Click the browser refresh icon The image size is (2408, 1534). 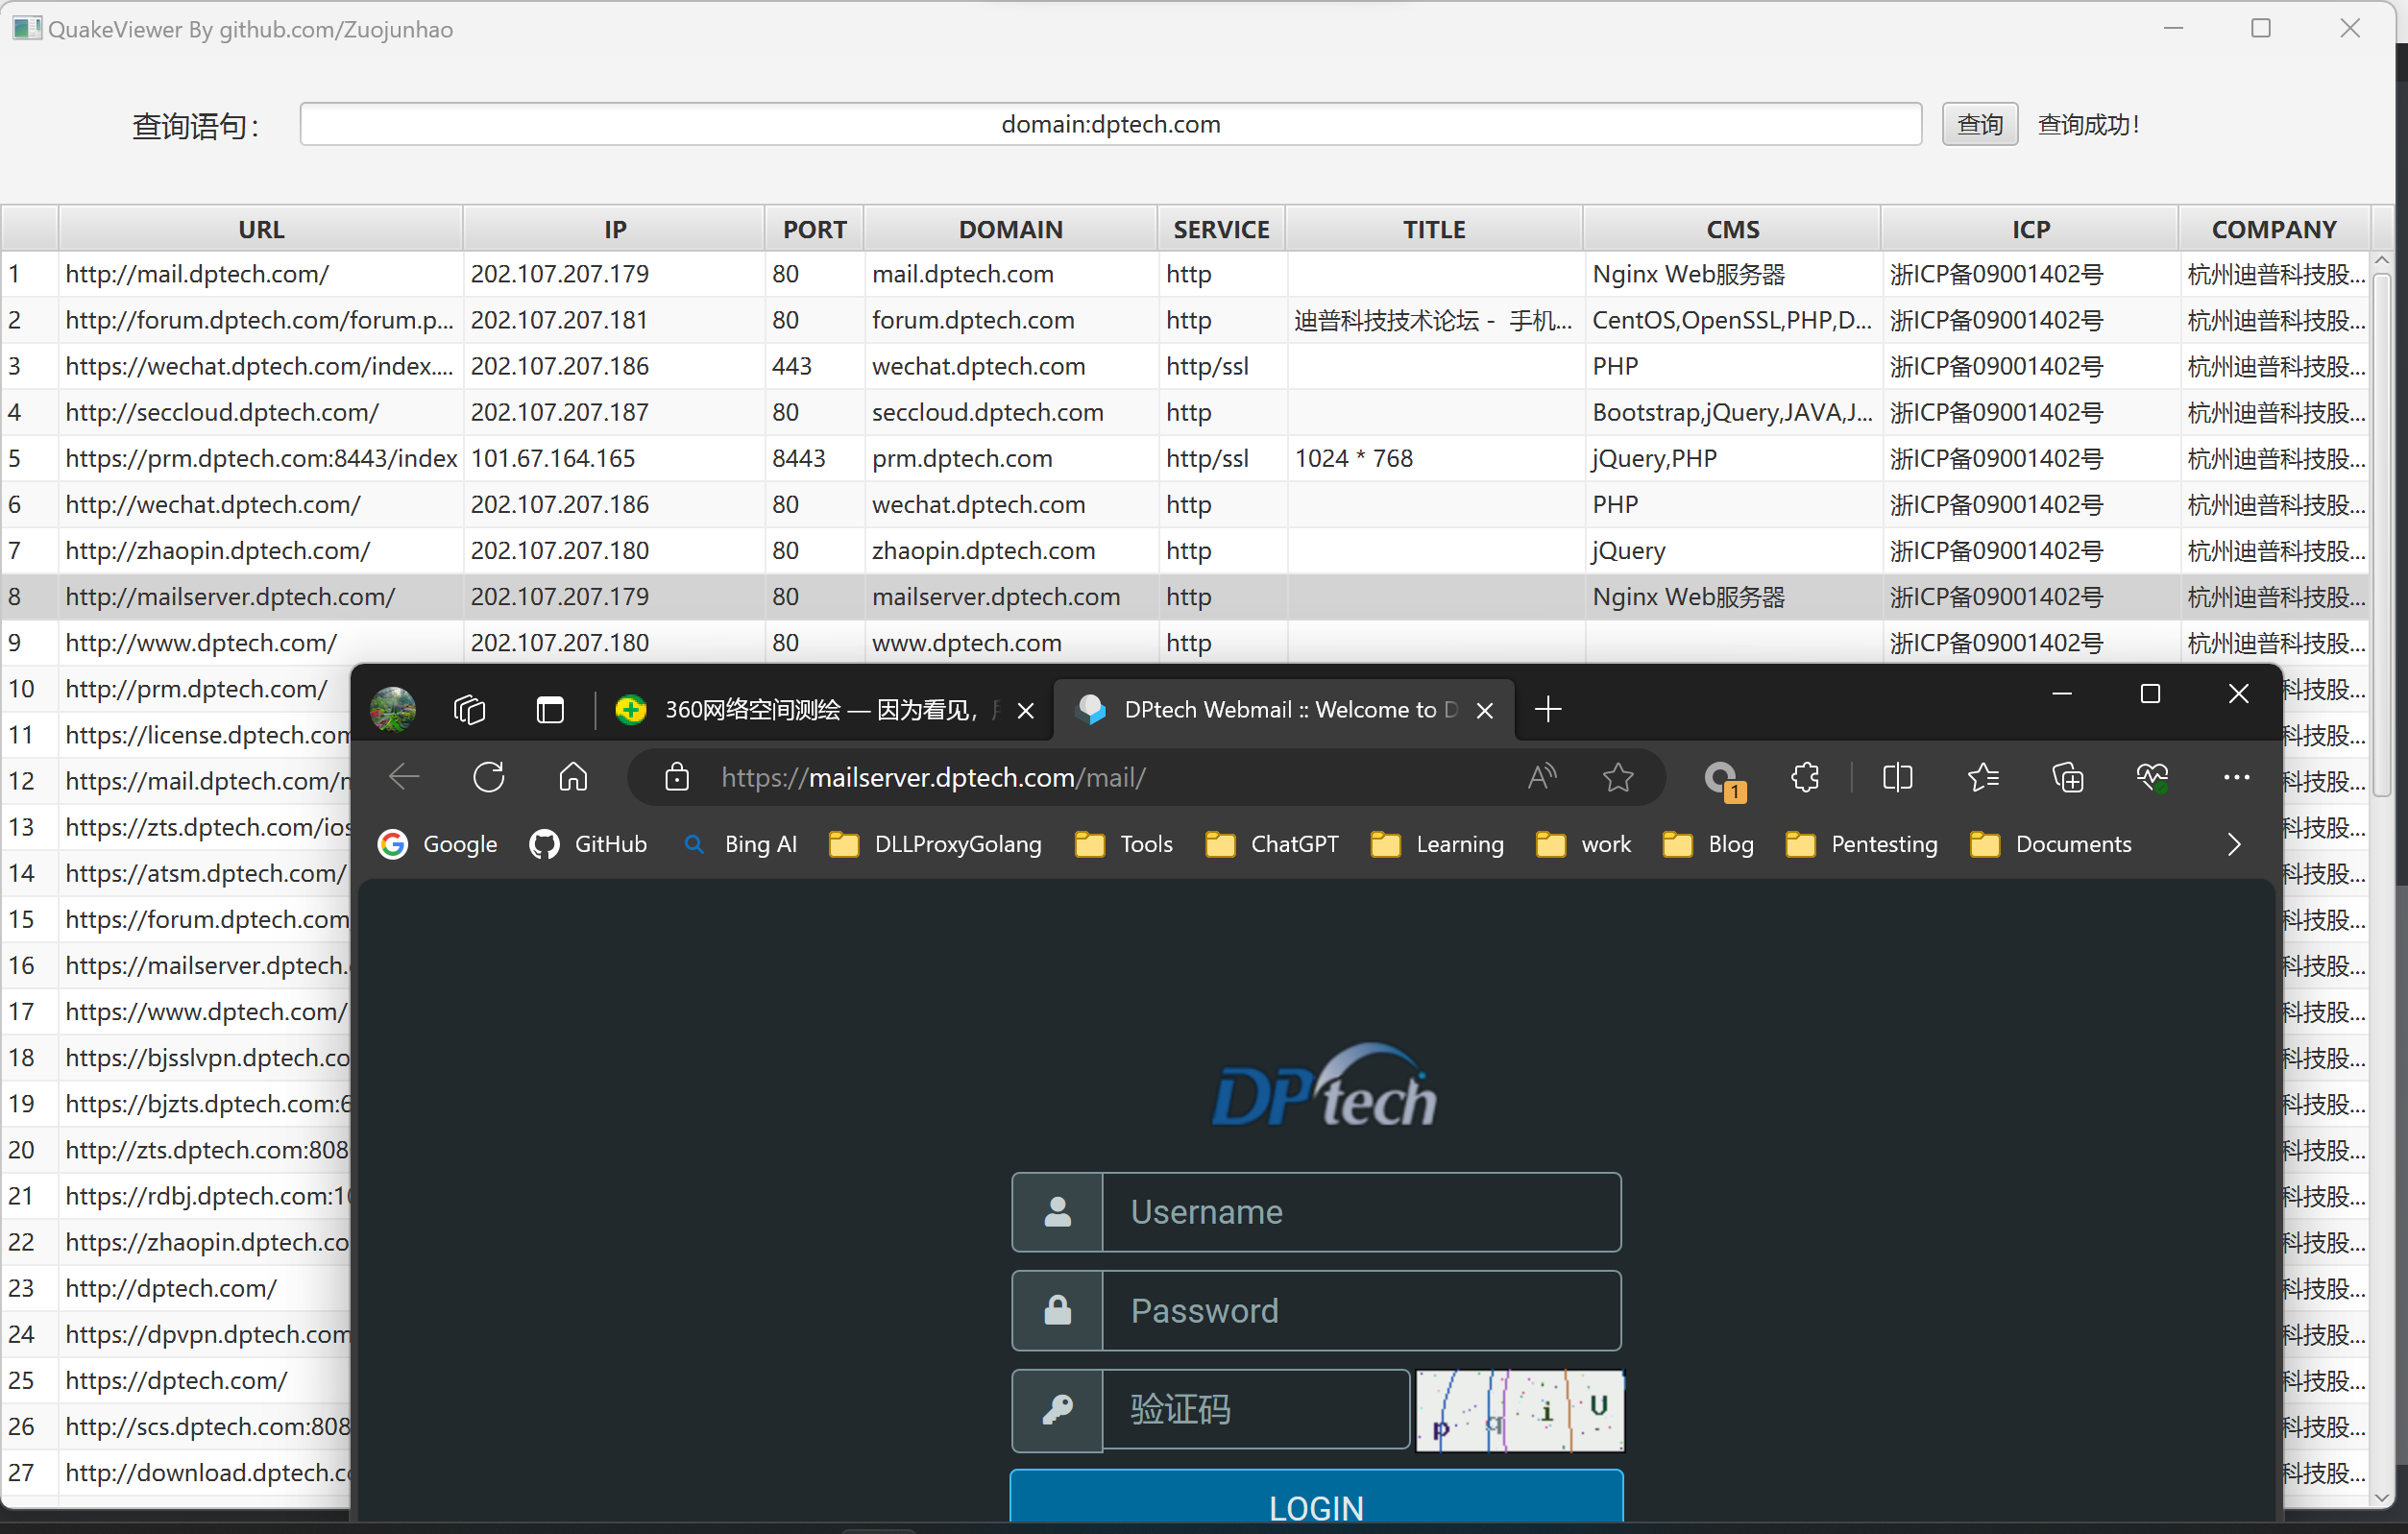point(489,777)
